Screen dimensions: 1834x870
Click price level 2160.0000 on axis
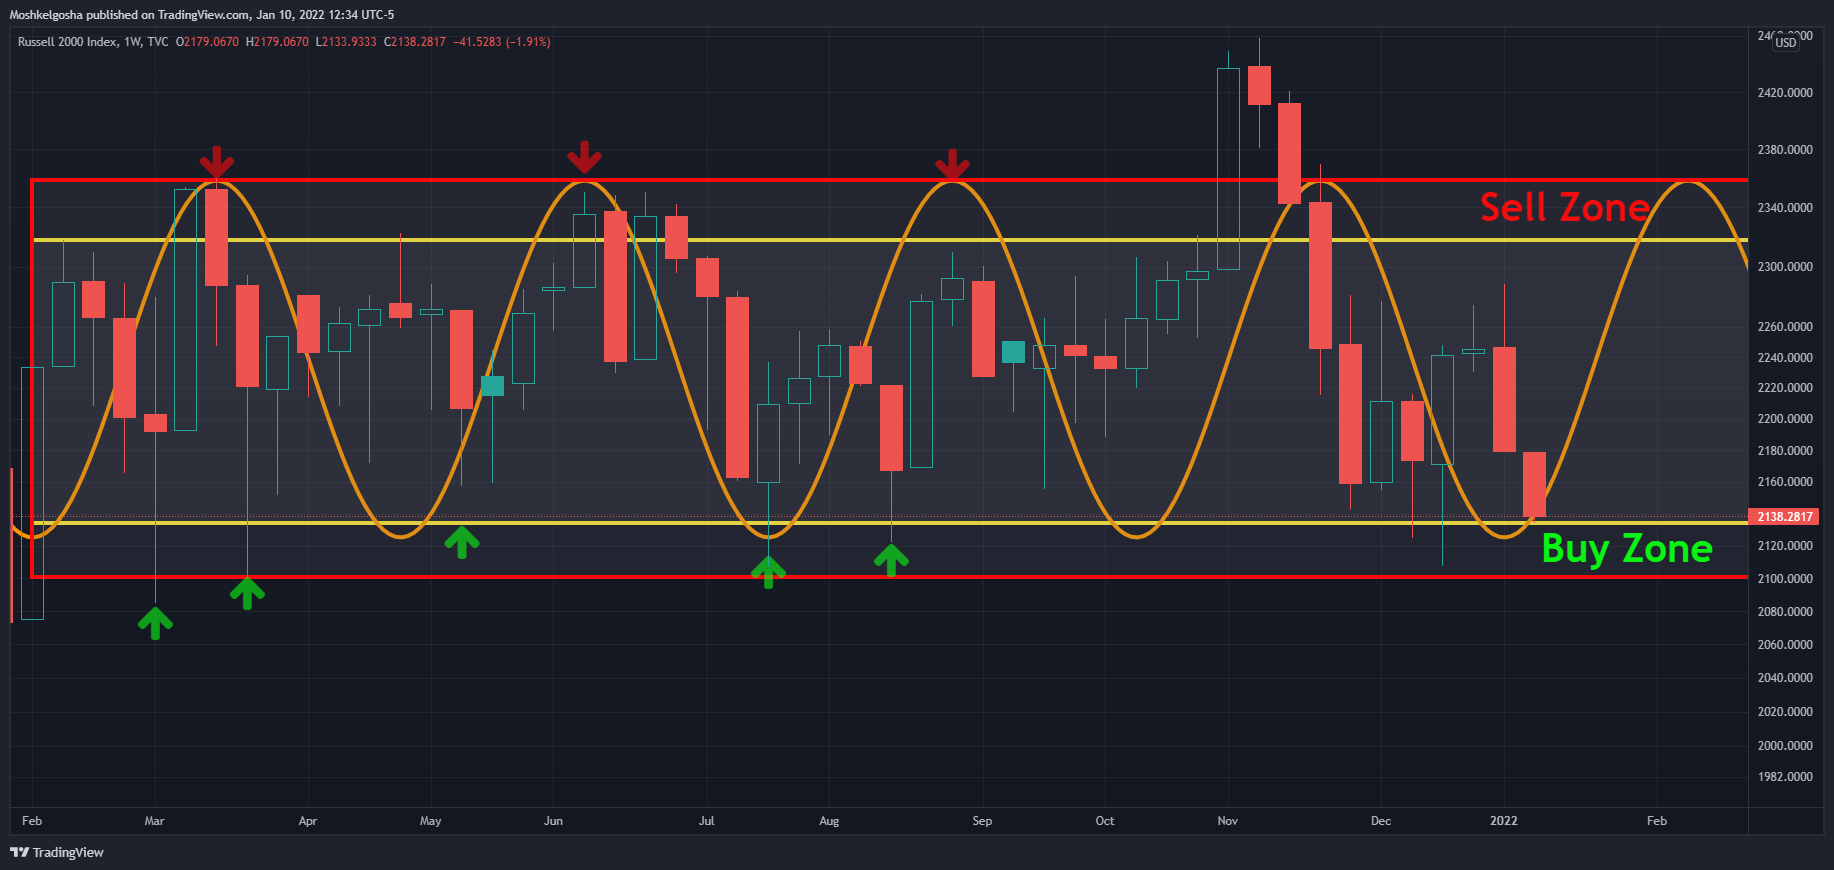(x=1785, y=482)
